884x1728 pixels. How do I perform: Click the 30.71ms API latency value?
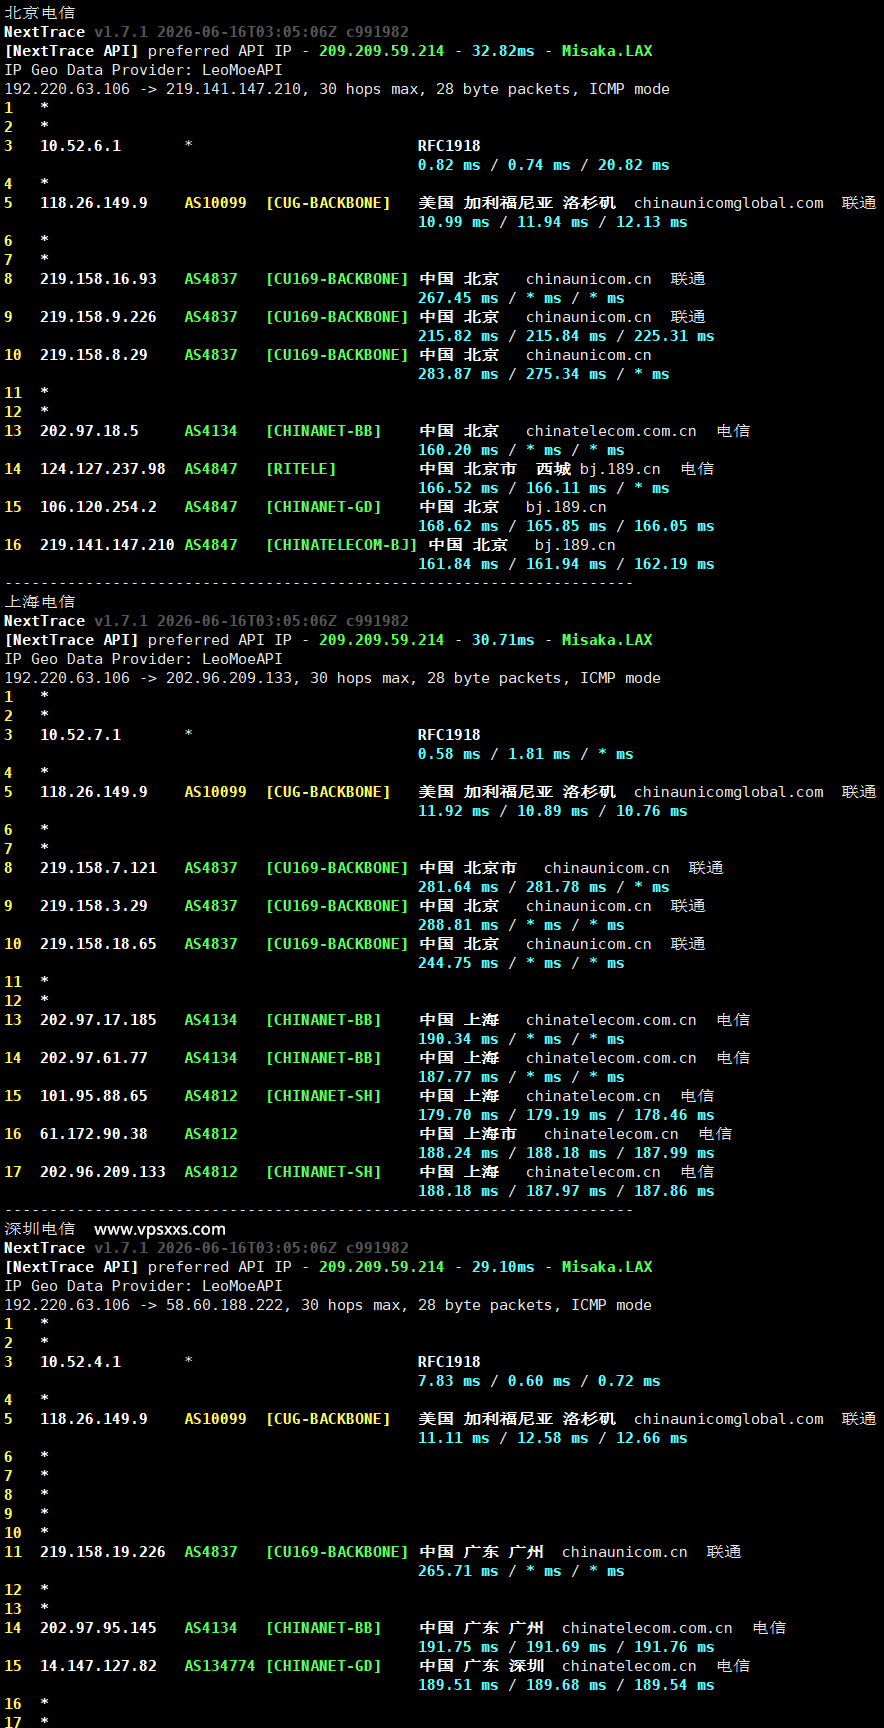tap(503, 640)
